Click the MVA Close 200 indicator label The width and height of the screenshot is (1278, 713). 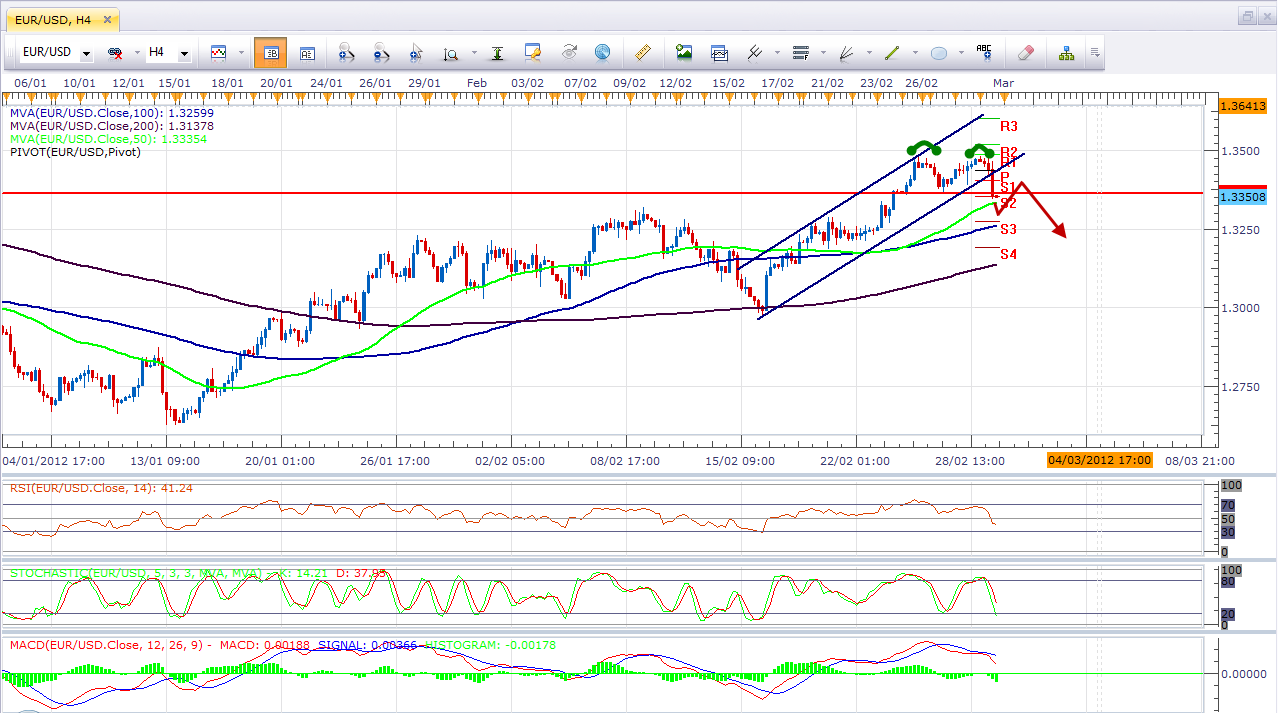point(111,126)
